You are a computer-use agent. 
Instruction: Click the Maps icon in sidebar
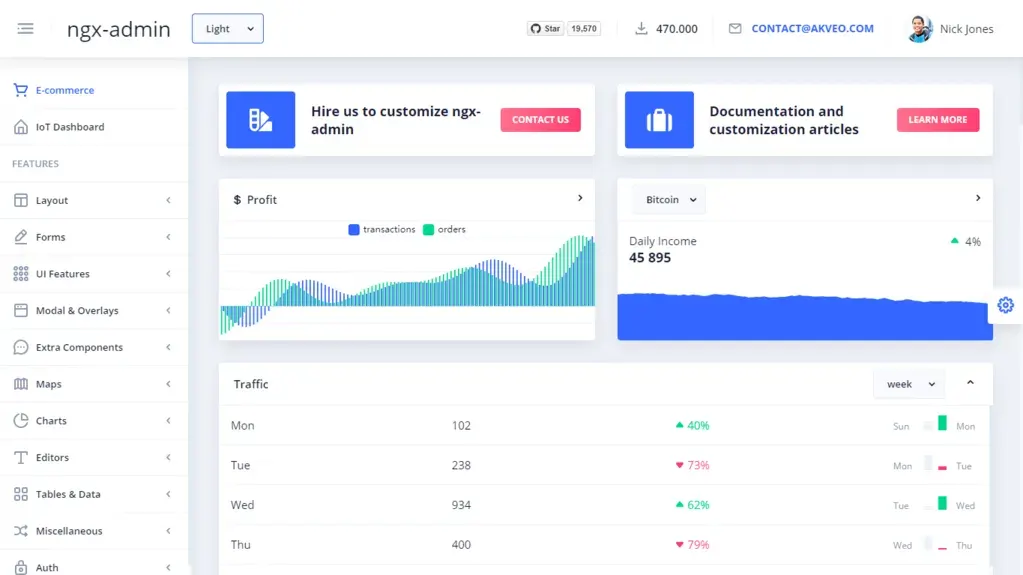pyautogui.click(x=21, y=384)
